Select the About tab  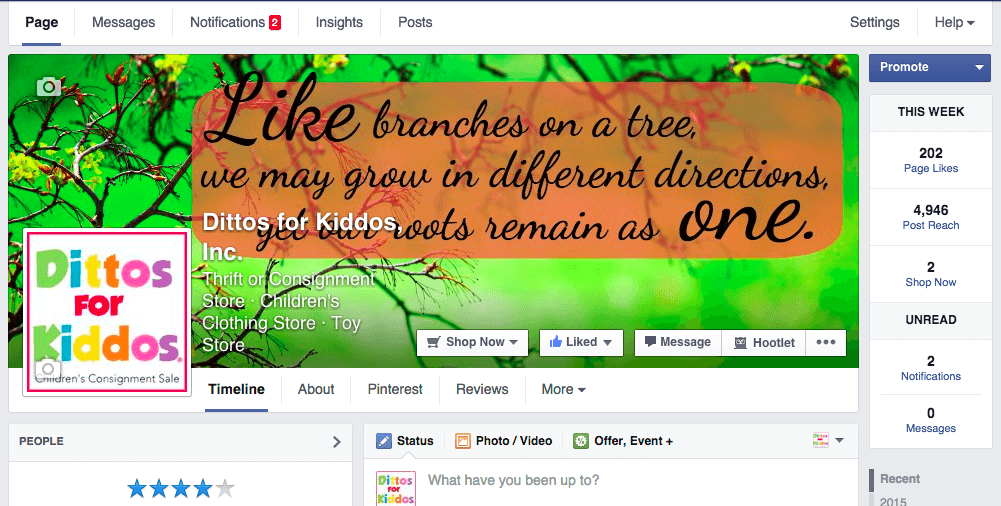coord(316,389)
